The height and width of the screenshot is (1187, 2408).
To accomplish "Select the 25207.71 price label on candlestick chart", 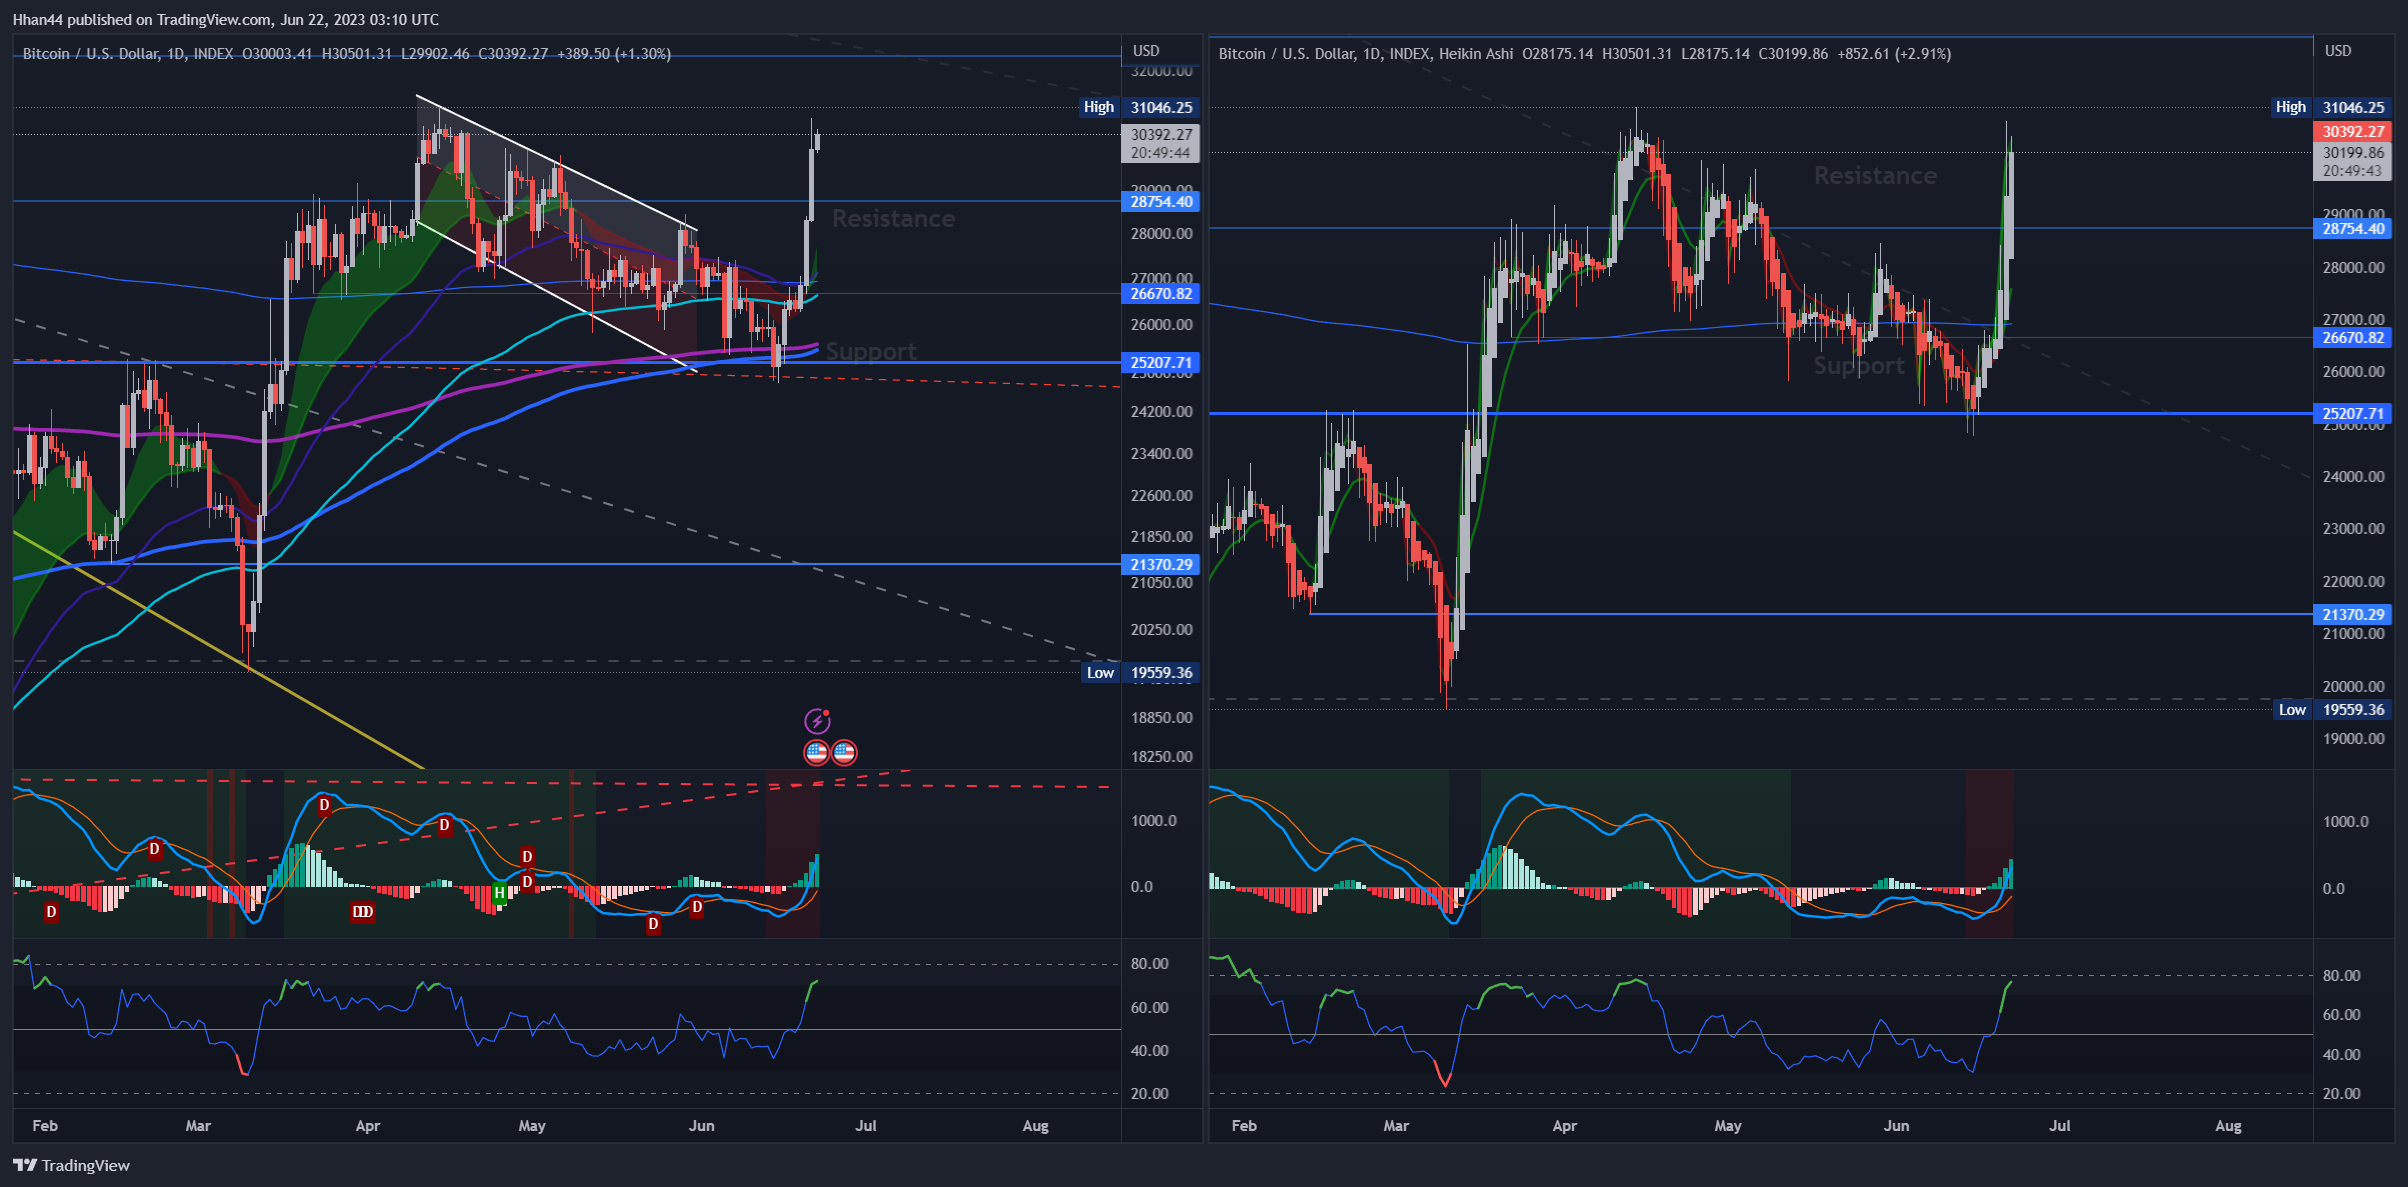I will (1161, 362).
